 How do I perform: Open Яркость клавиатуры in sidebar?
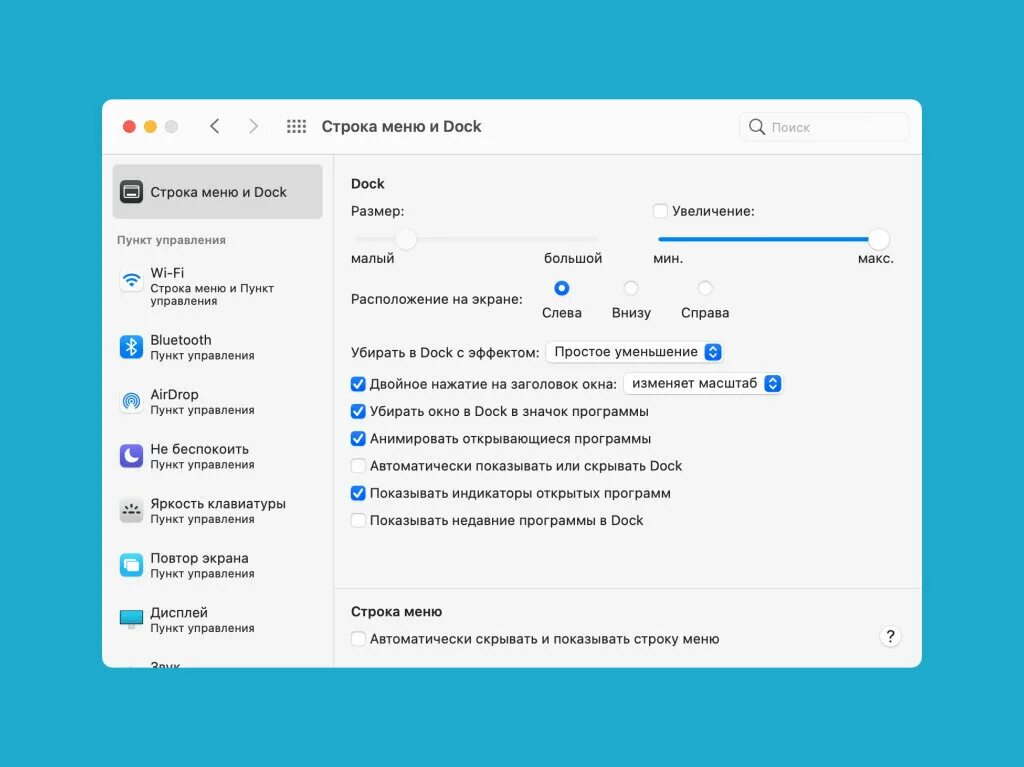pos(217,510)
